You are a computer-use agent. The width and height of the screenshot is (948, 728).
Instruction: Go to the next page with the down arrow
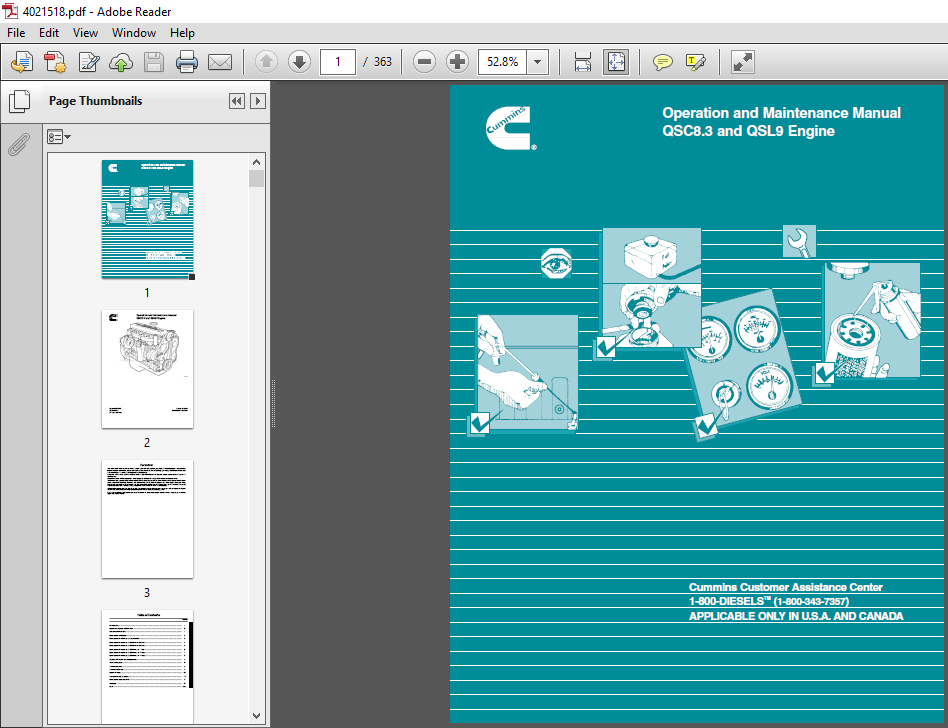(x=299, y=62)
